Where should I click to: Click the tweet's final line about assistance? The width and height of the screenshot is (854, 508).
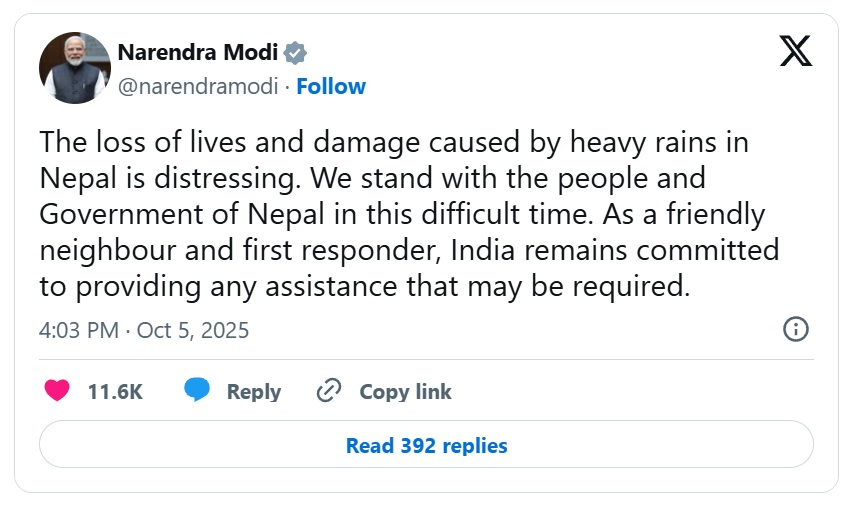(x=365, y=287)
